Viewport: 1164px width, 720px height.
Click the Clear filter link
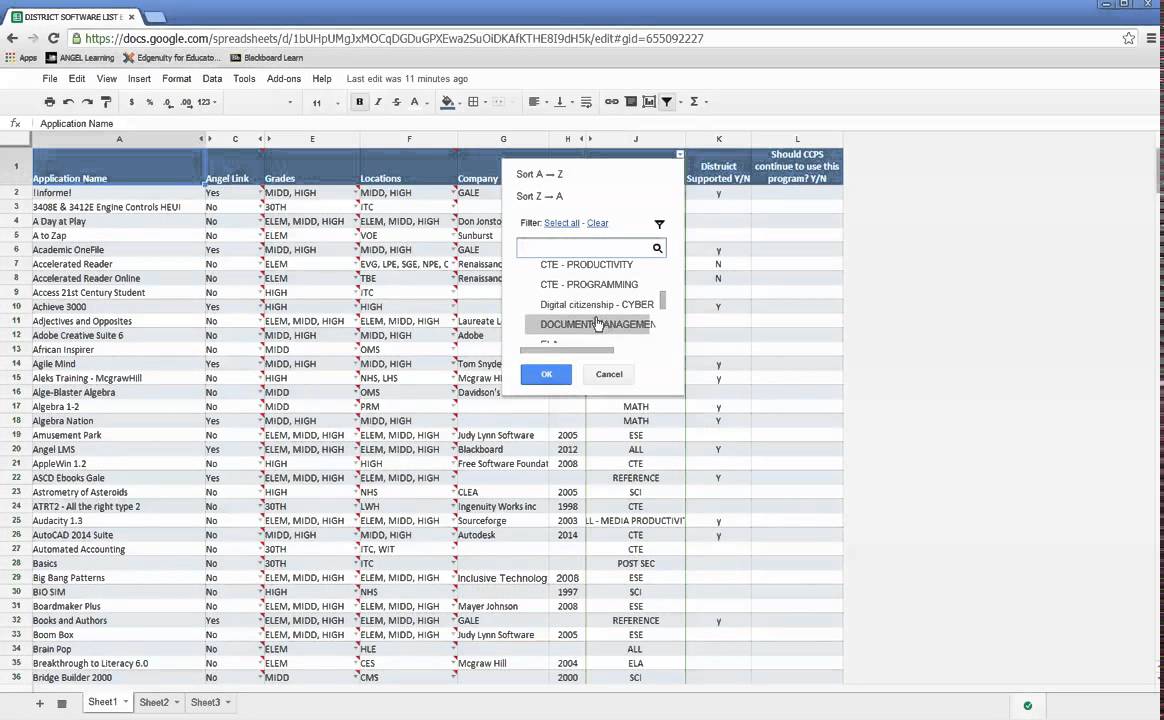[x=598, y=223]
